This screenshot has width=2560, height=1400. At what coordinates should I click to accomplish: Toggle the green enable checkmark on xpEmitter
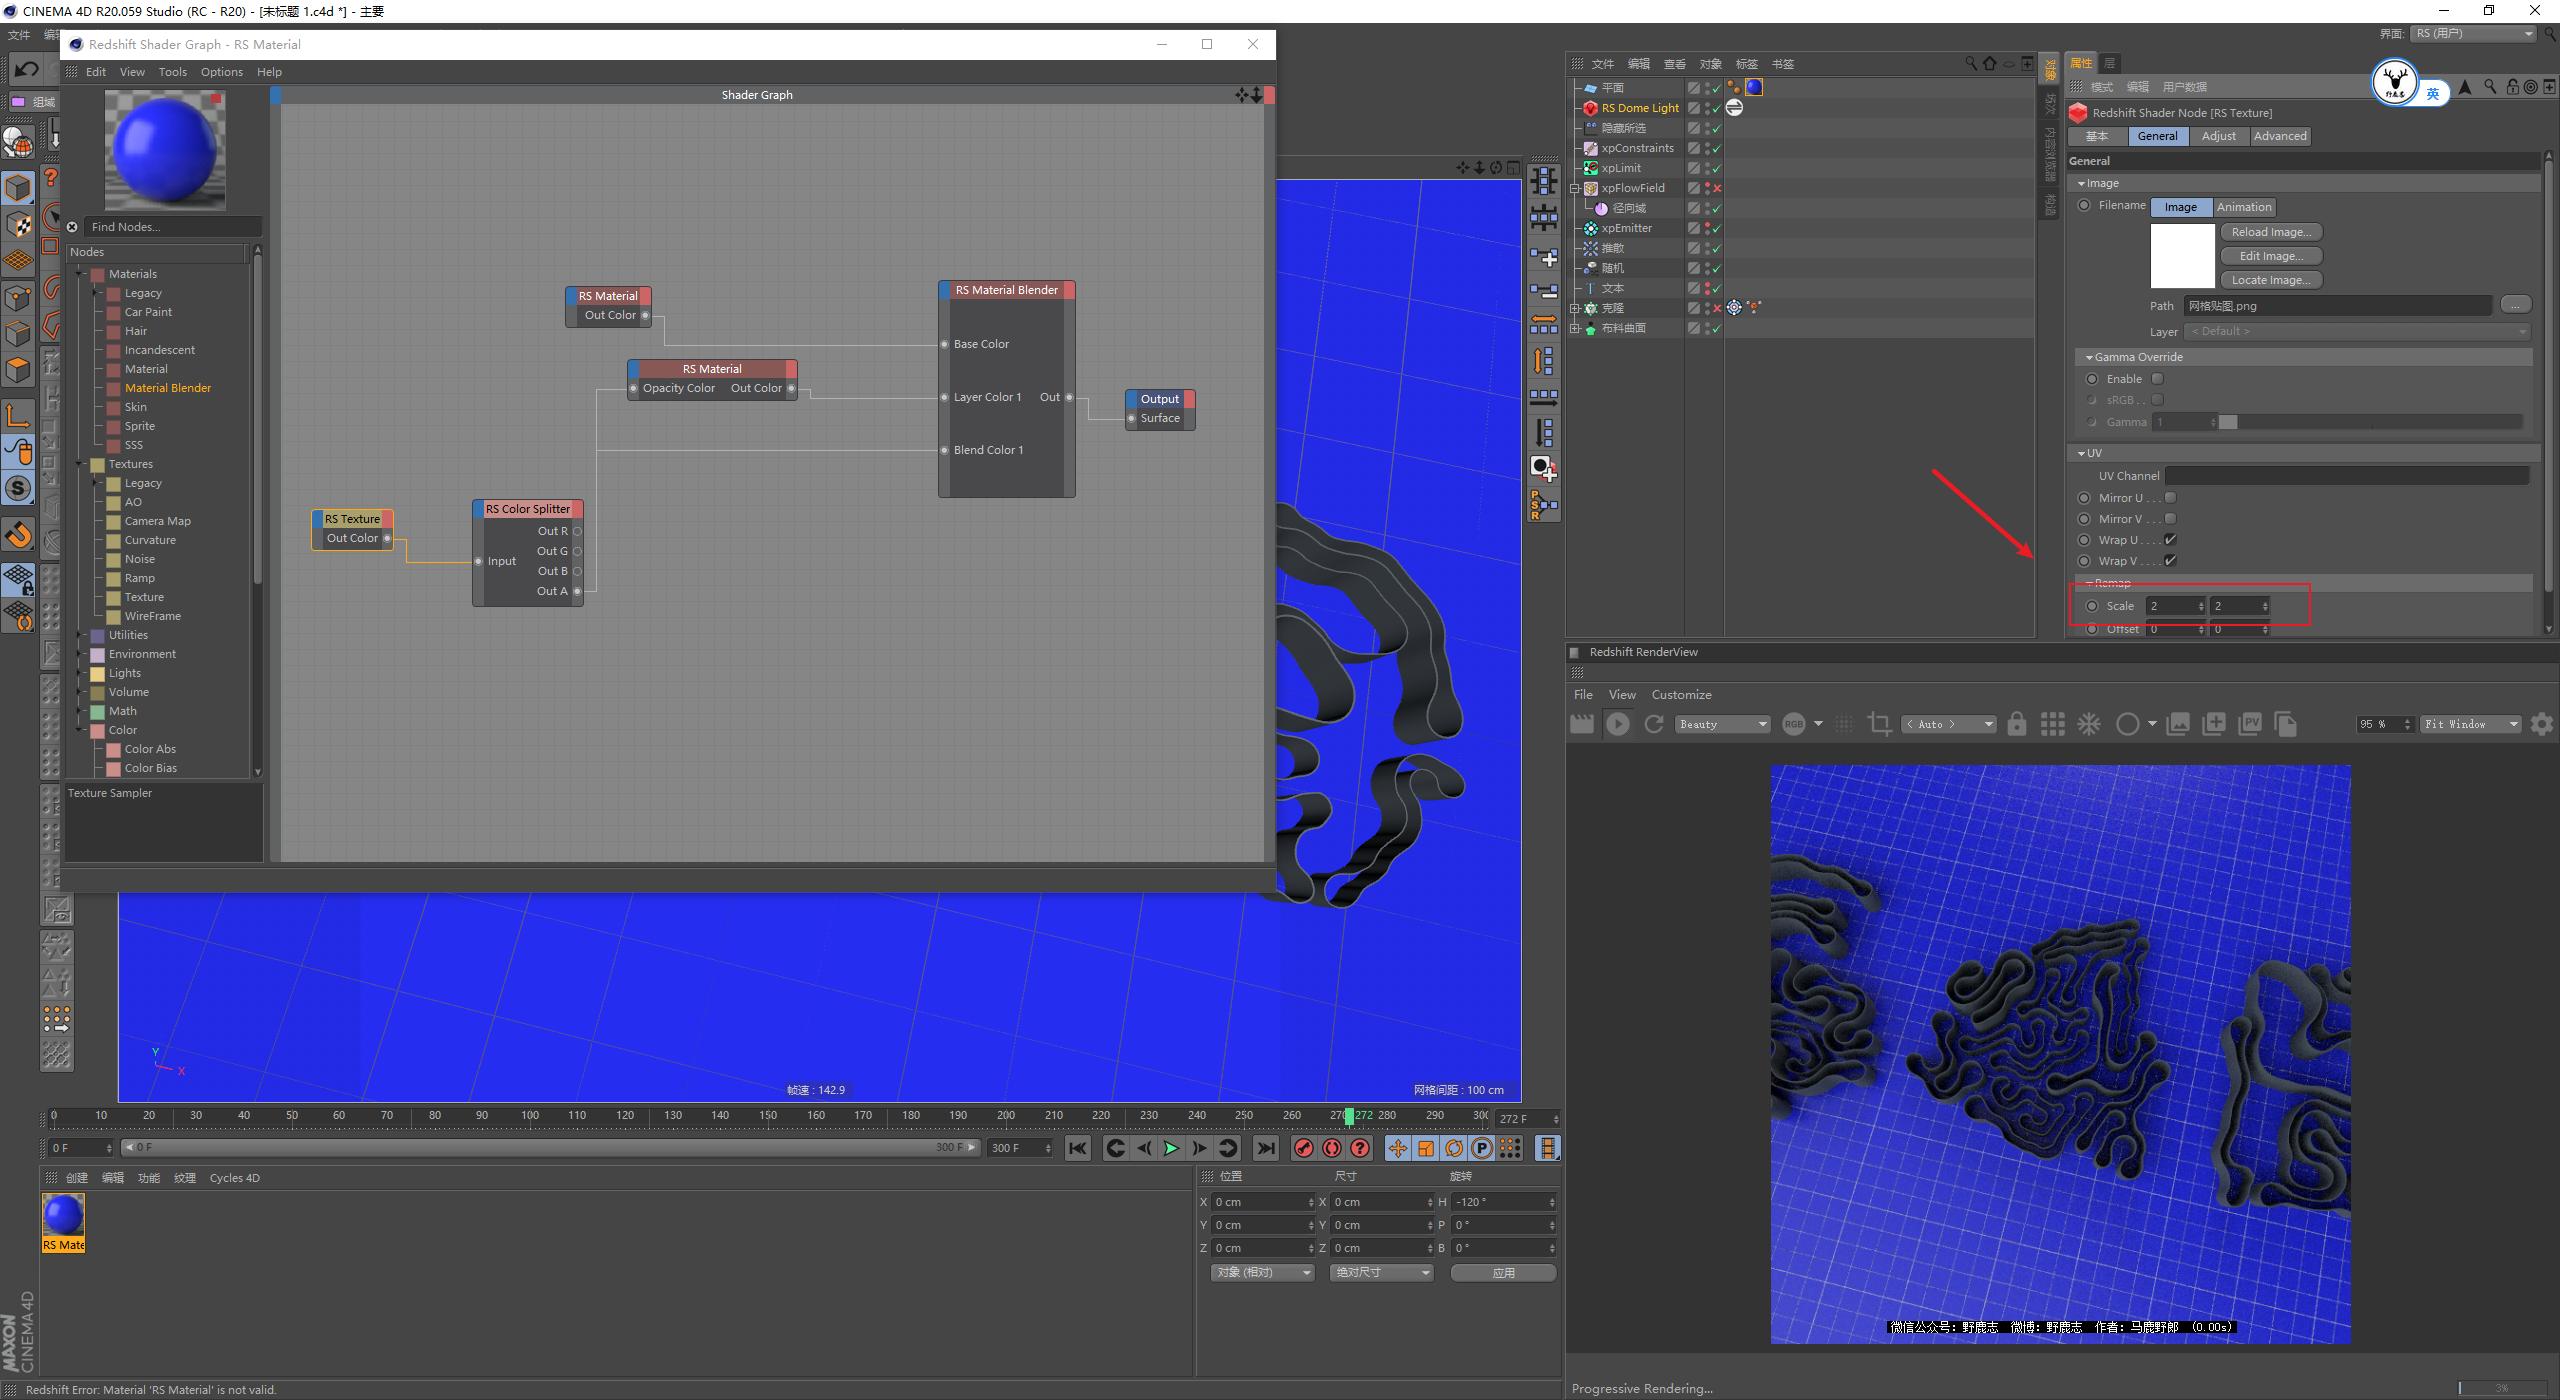coord(1716,228)
